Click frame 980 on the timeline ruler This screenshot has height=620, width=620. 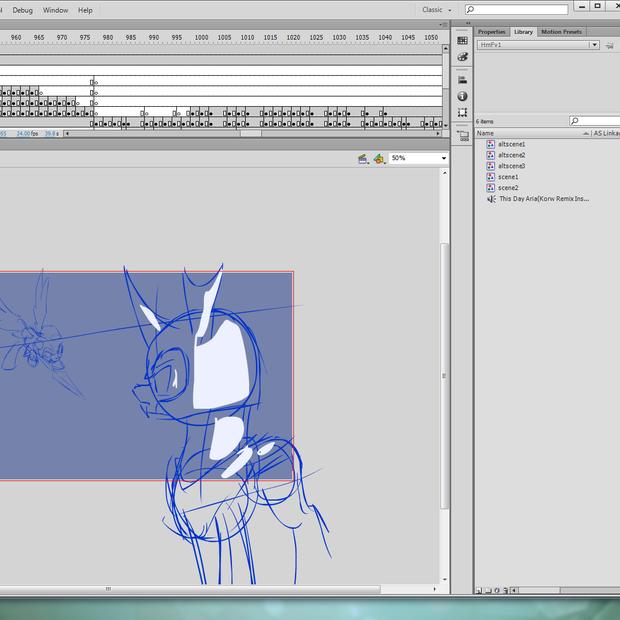(108, 38)
